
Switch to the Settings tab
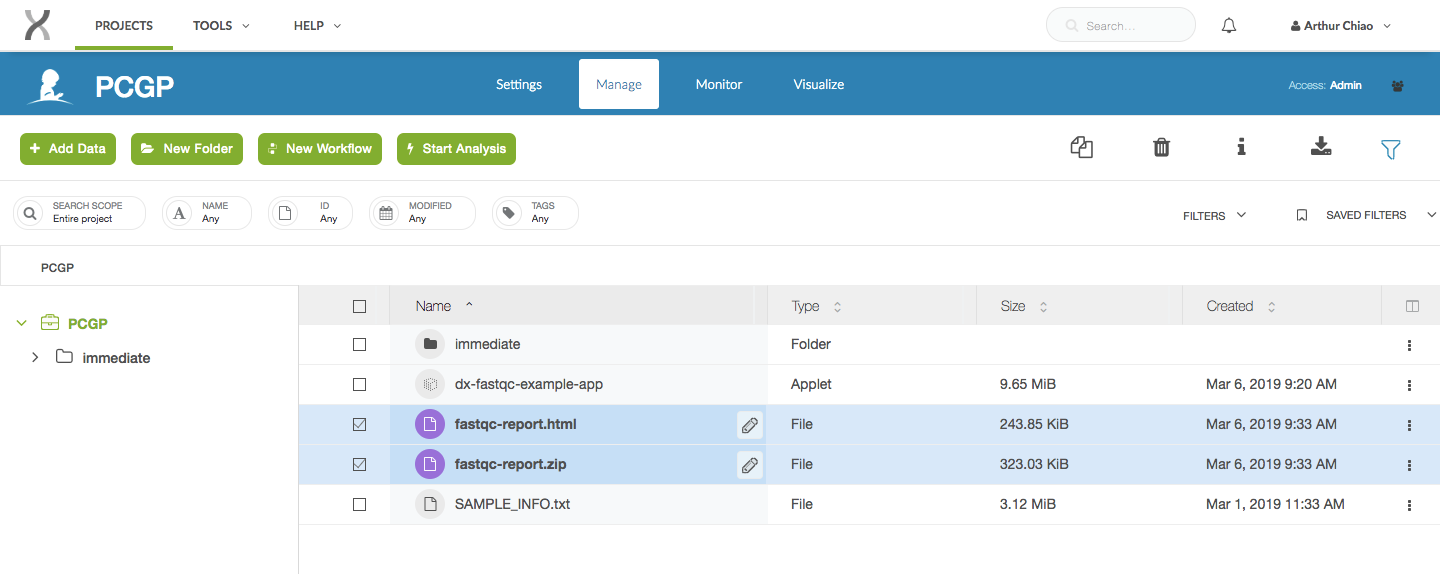519,84
